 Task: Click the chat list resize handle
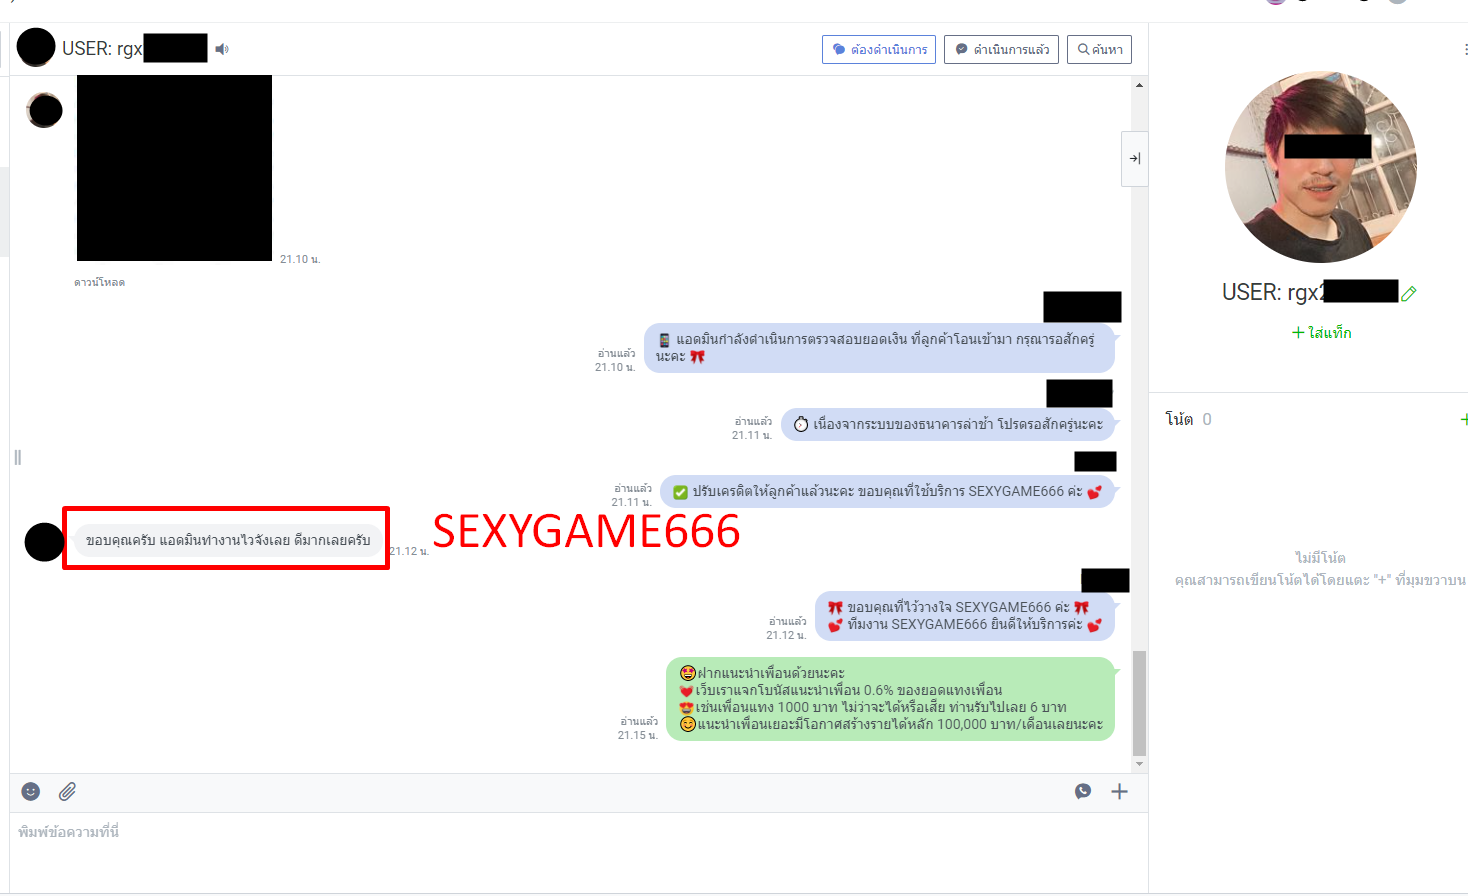[17, 457]
